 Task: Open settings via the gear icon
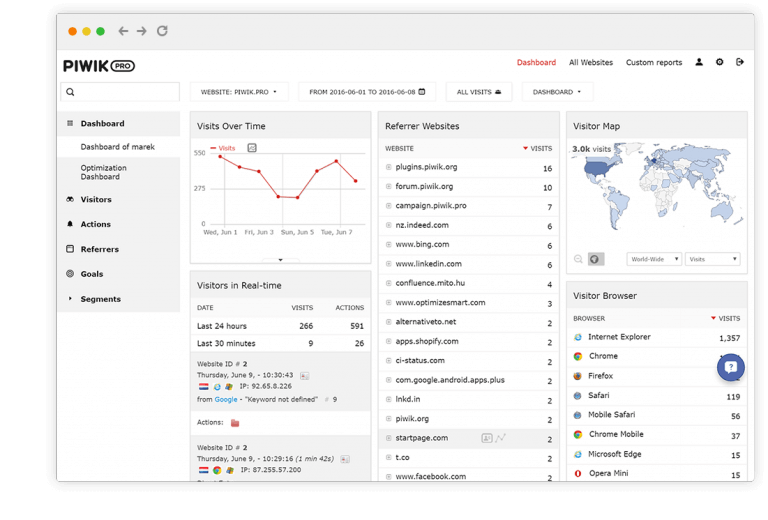tap(719, 62)
